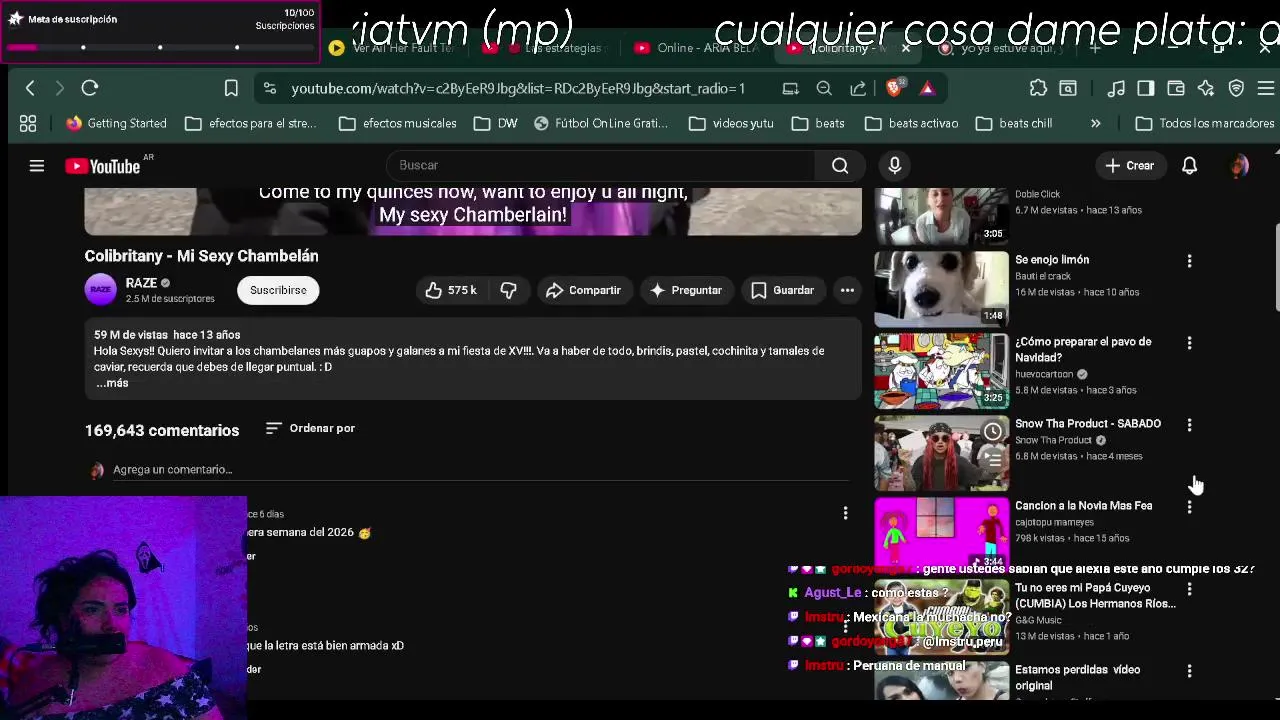Dislike the video with the thumbs-down
This screenshot has height=720, width=1280.
coord(509,290)
